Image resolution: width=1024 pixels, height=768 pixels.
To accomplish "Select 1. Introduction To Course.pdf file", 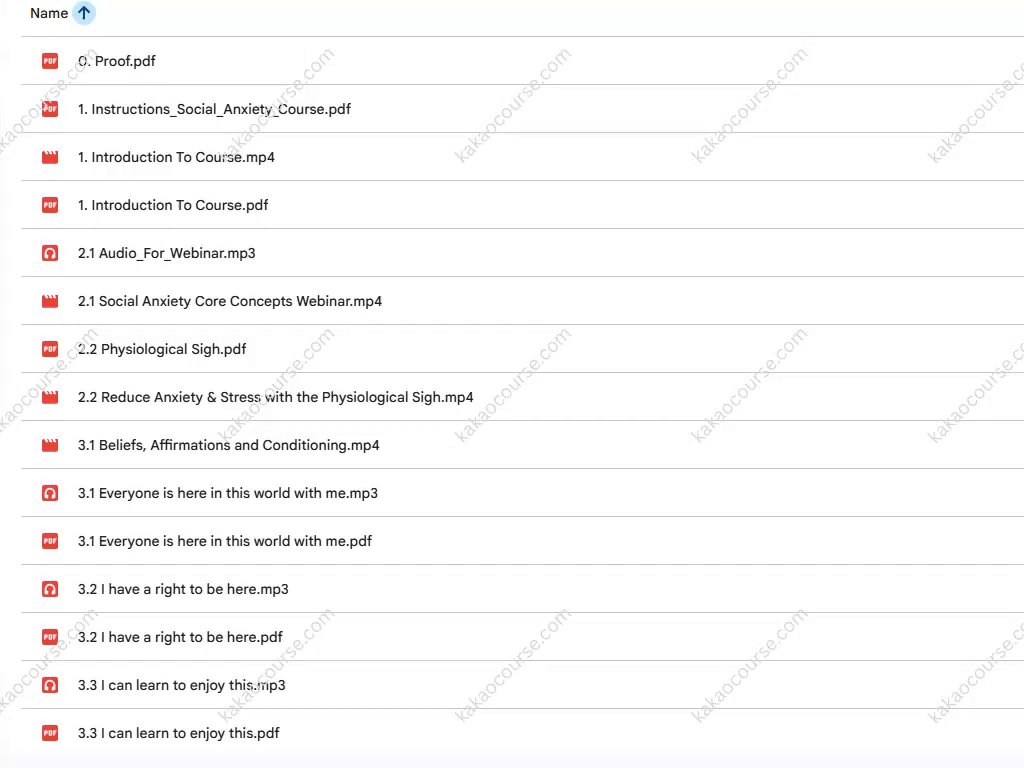I will [x=173, y=205].
